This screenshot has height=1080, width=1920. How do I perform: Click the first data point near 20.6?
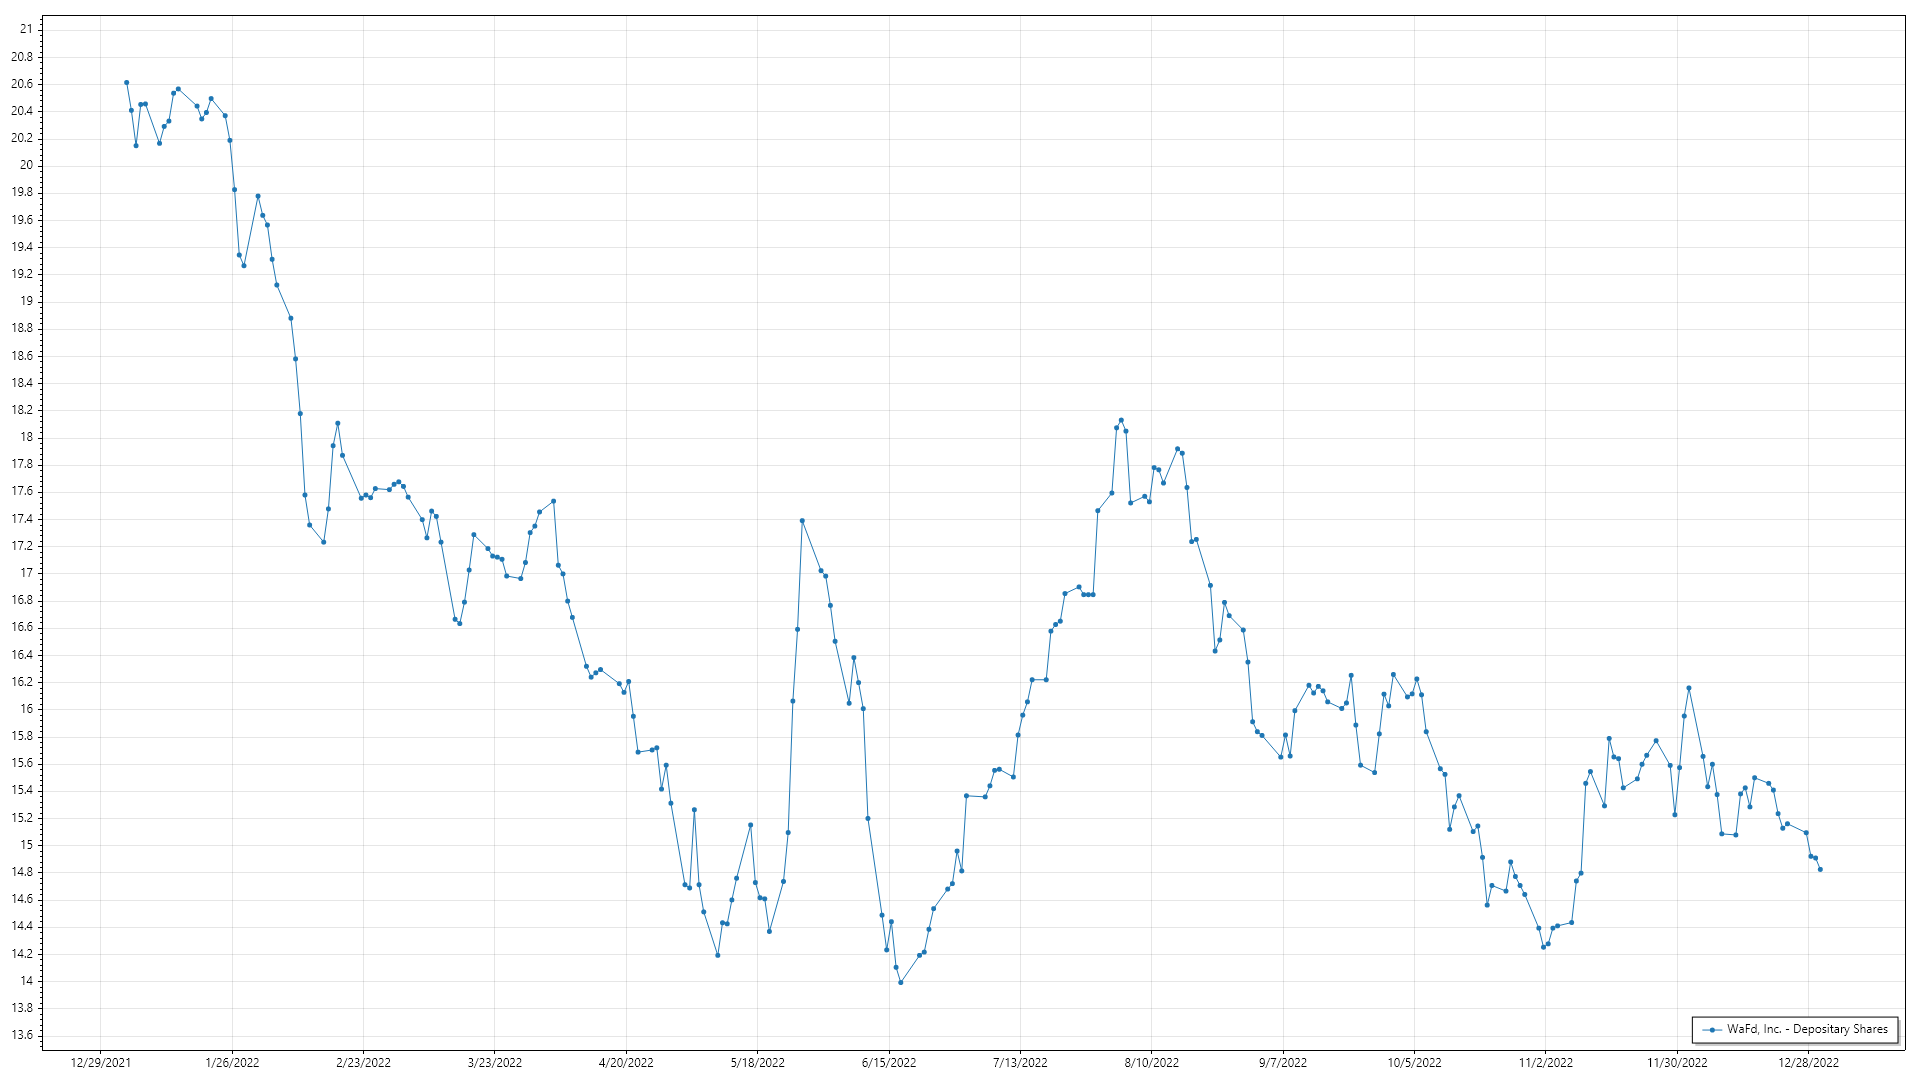point(126,83)
